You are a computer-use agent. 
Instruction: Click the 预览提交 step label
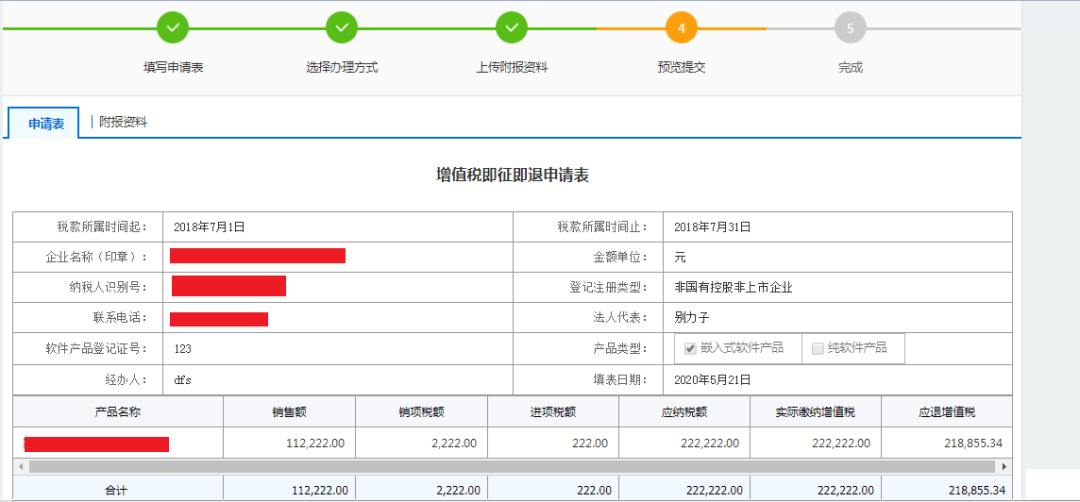point(681,68)
